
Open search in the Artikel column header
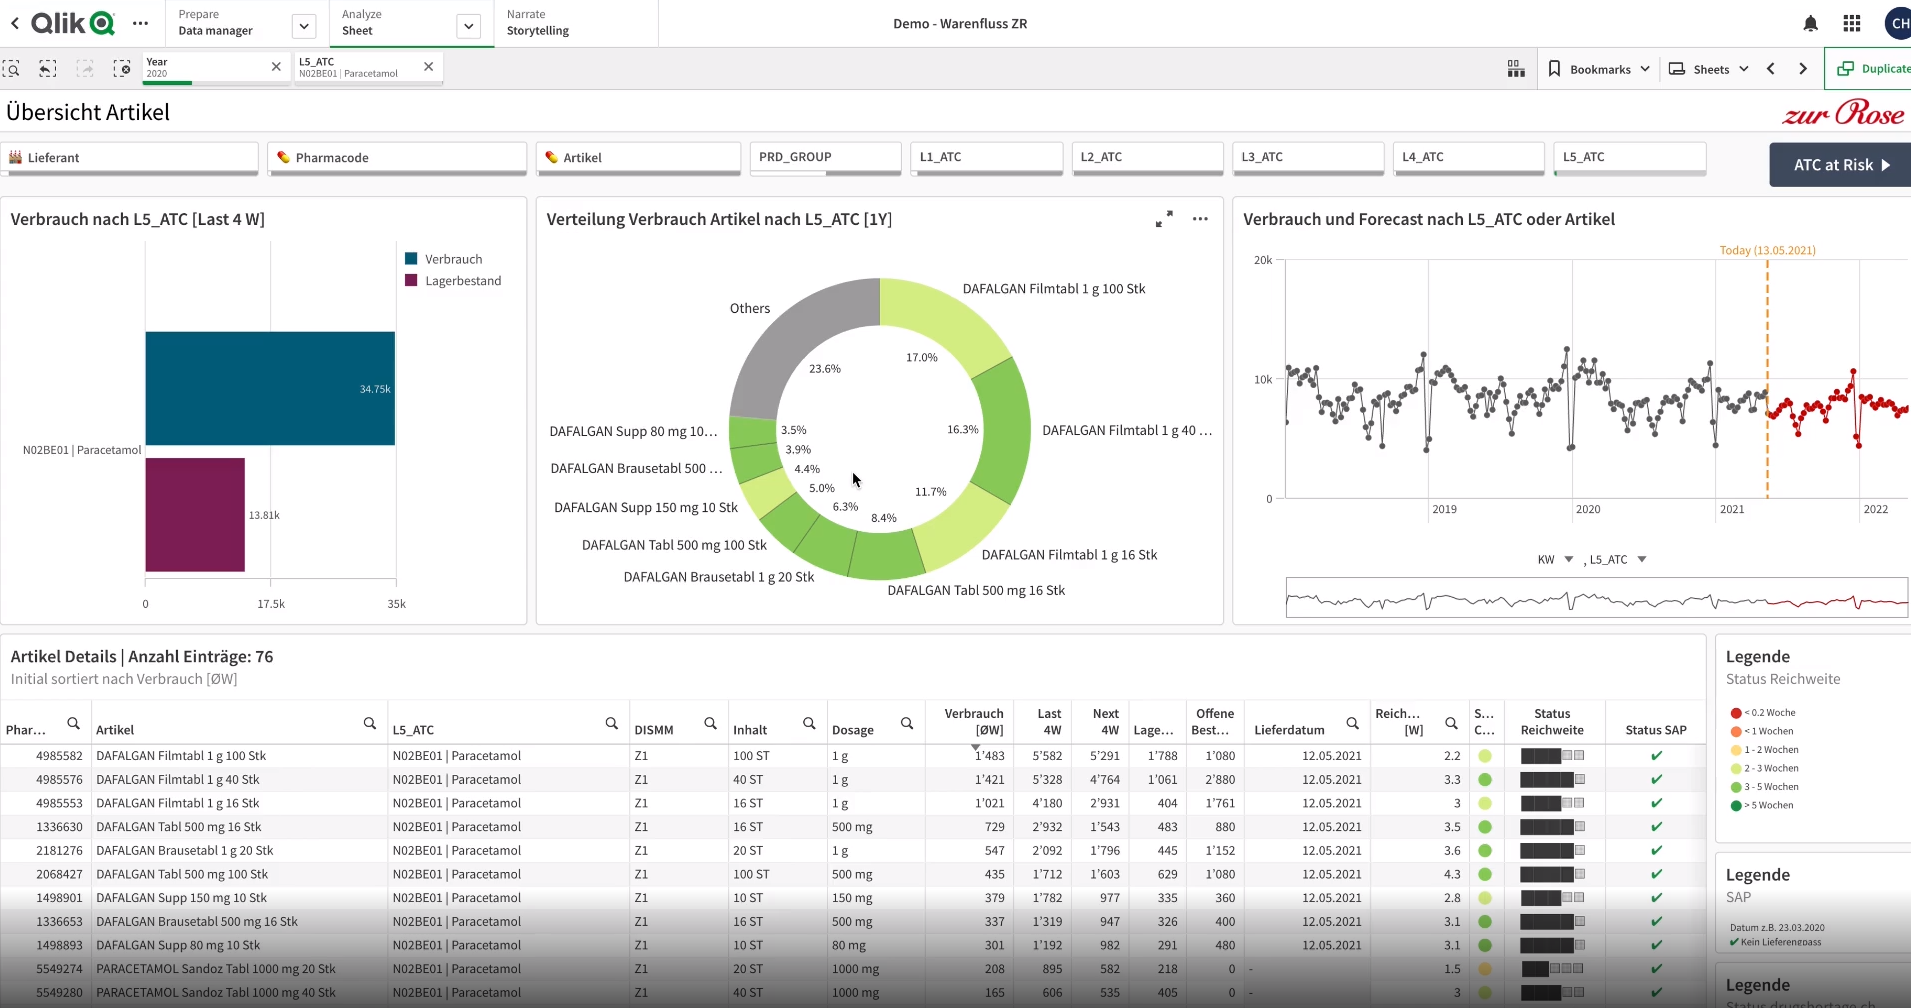370,723
